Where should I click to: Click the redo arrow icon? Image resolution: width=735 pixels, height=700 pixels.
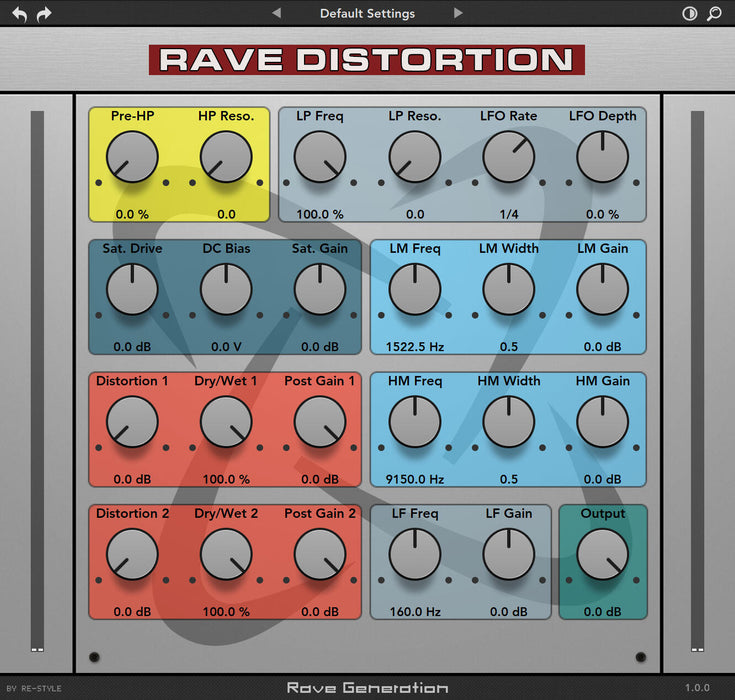click(44, 14)
